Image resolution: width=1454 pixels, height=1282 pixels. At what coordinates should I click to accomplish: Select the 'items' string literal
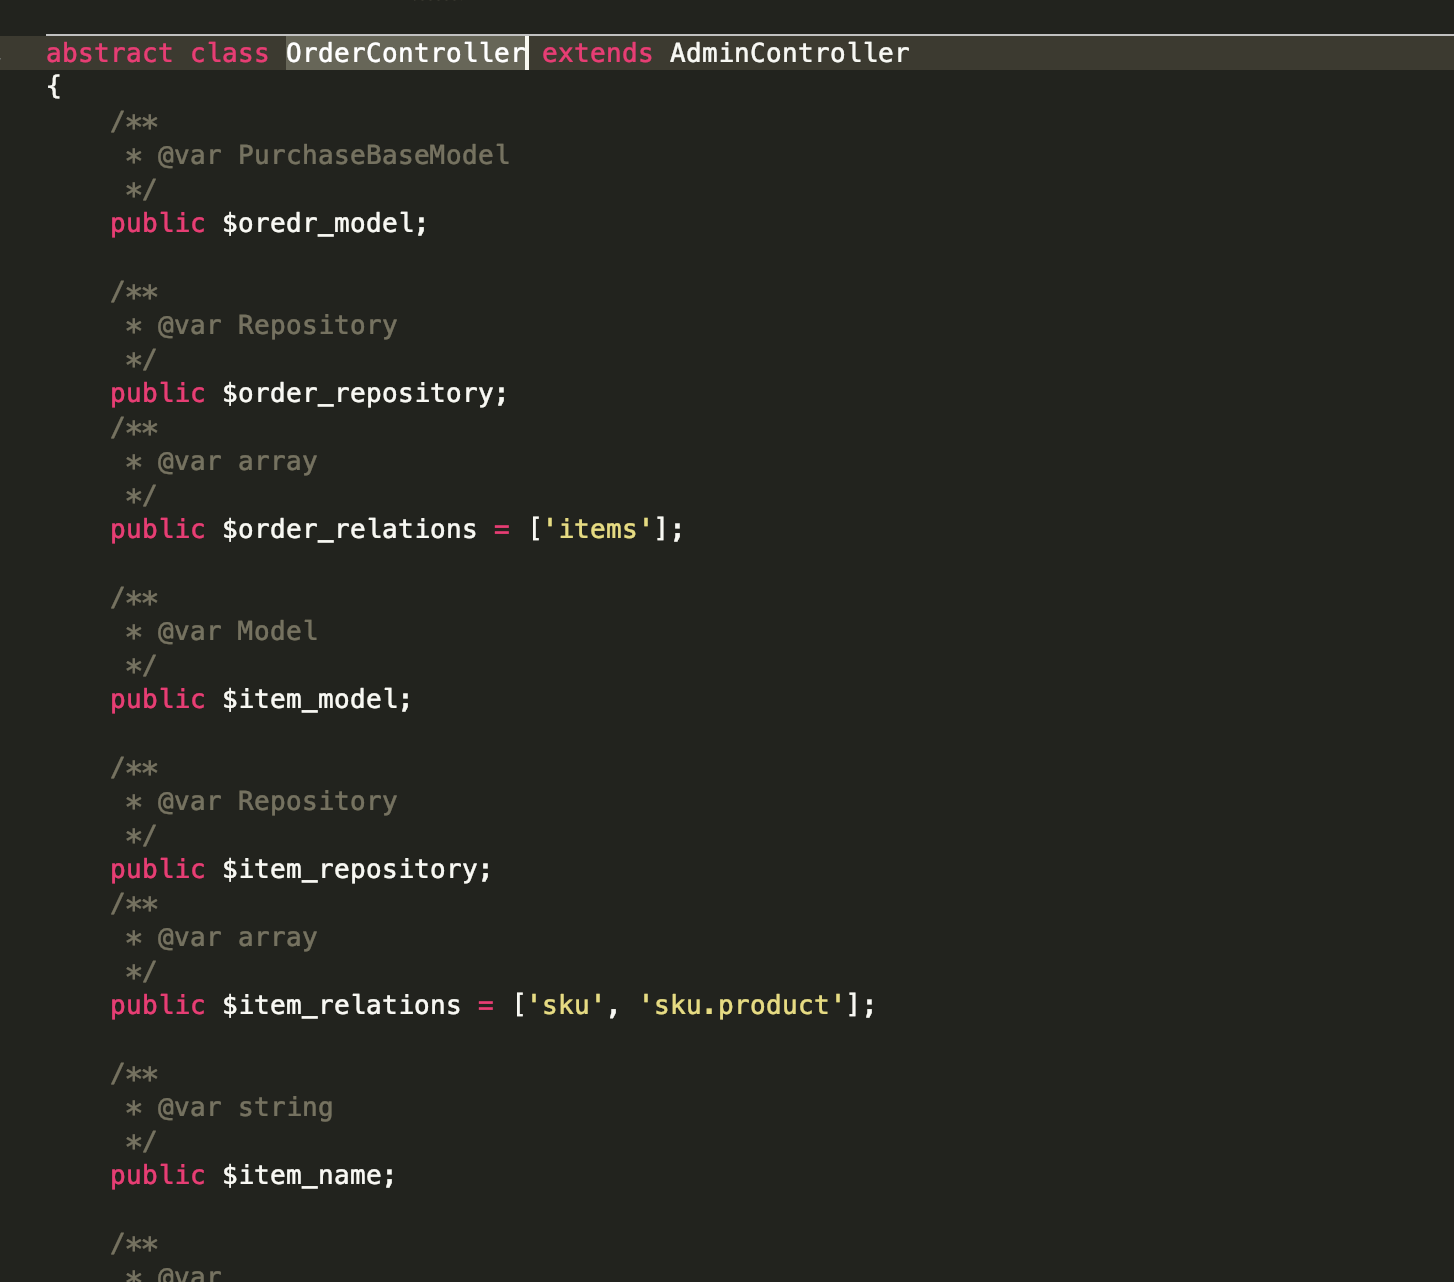(597, 529)
